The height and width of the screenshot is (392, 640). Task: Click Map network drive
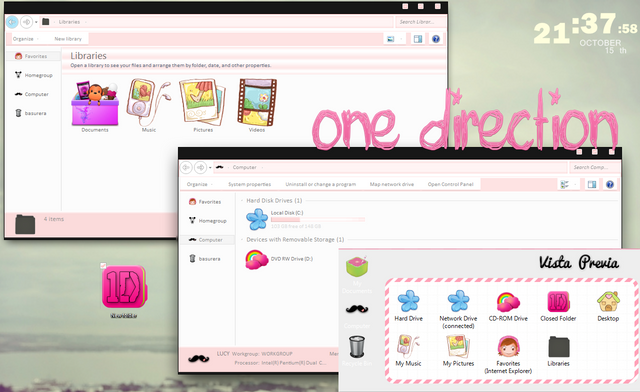click(x=392, y=185)
